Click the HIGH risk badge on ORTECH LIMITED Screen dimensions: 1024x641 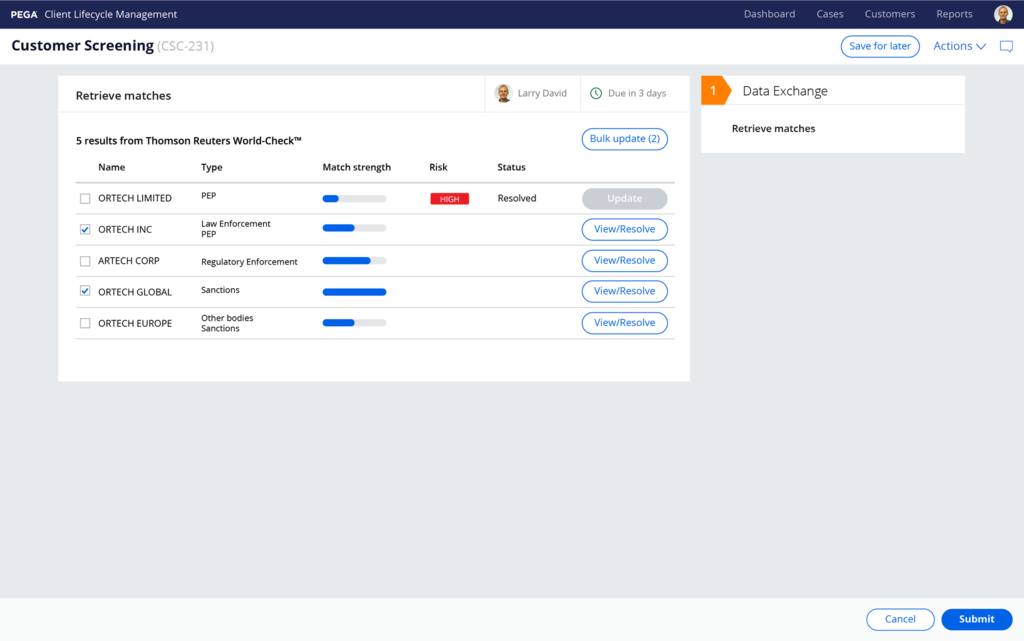point(449,198)
